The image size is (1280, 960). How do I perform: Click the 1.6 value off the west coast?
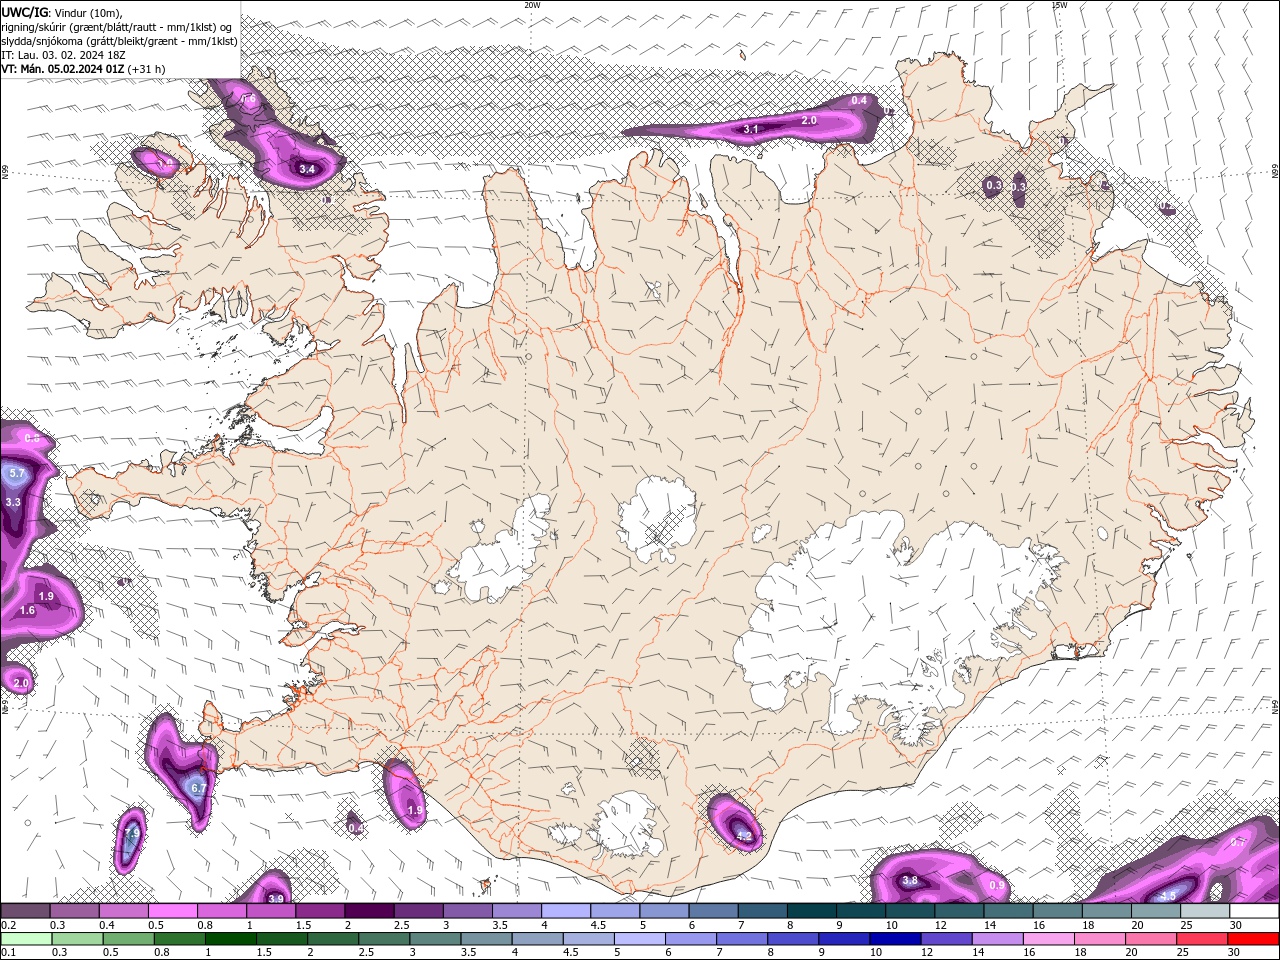pyautogui.click(x=27, y=610)
